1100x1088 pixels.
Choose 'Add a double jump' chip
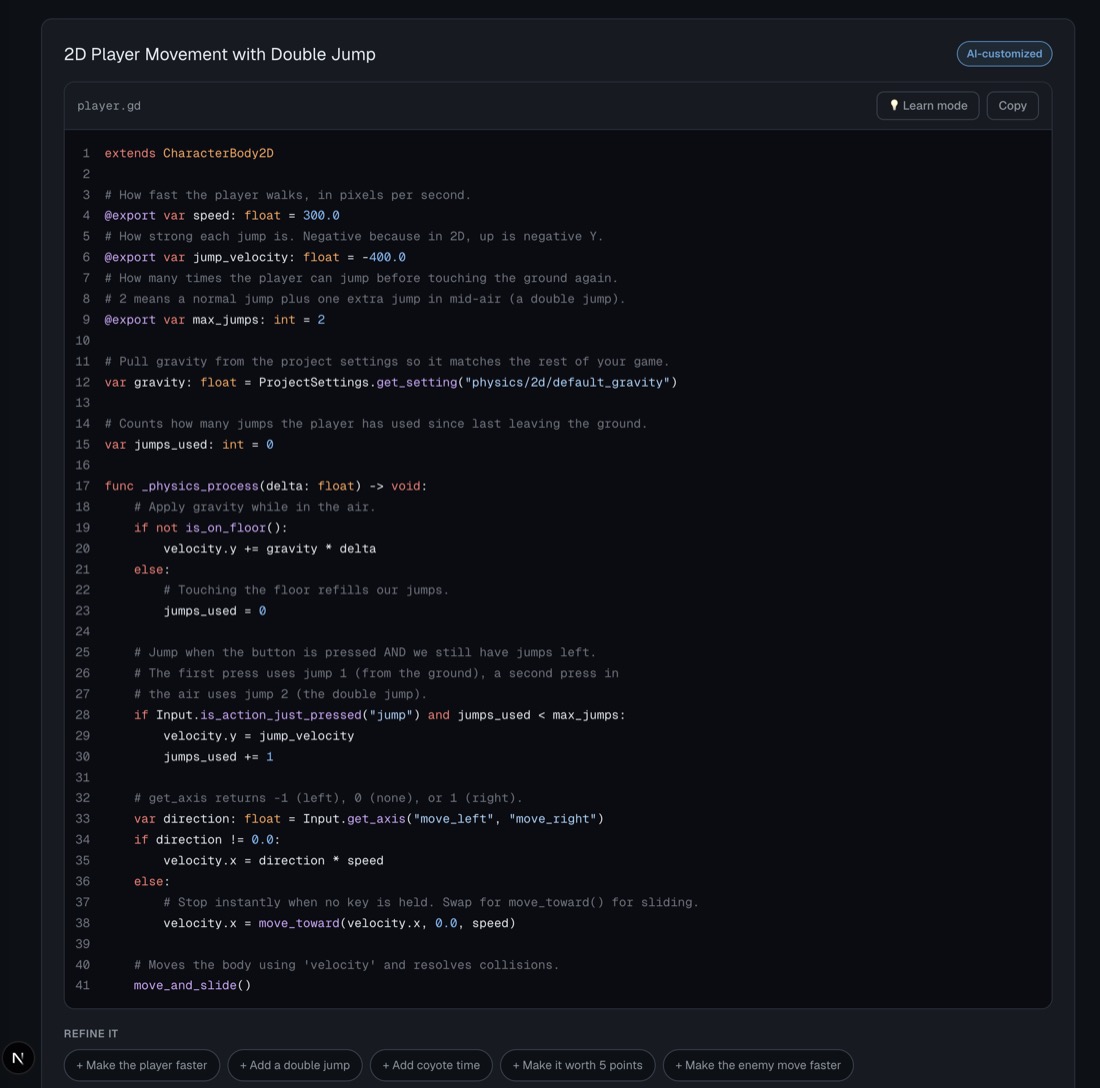[x=295, y=1065]
